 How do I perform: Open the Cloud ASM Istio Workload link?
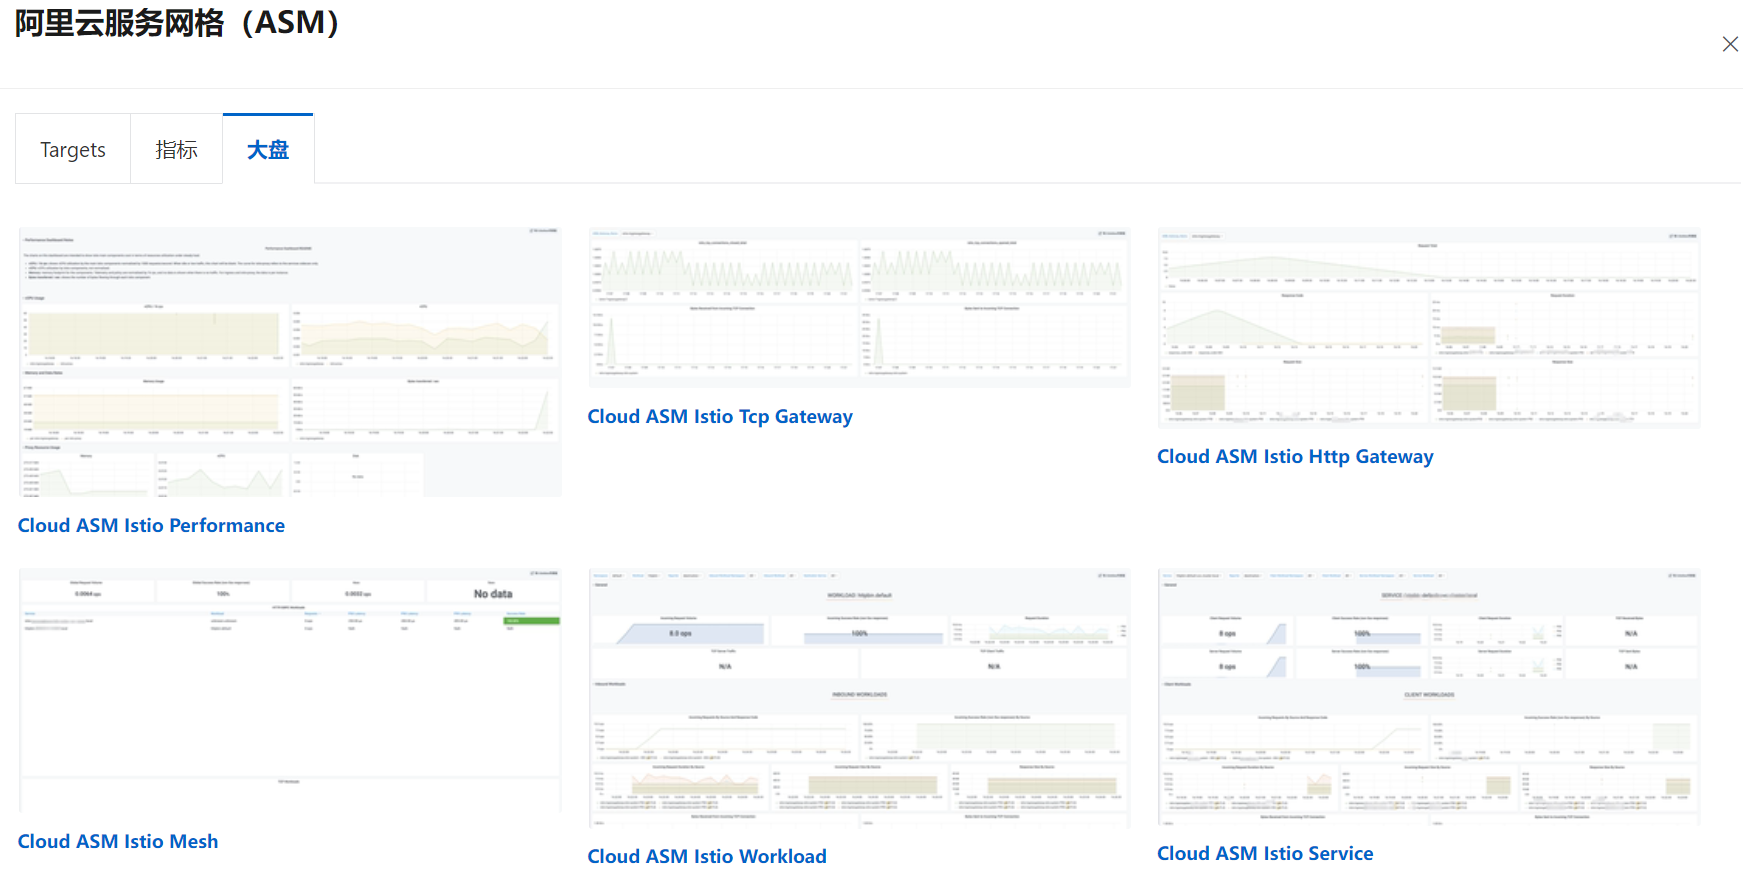pyautogui.click(x=707, y=856)
